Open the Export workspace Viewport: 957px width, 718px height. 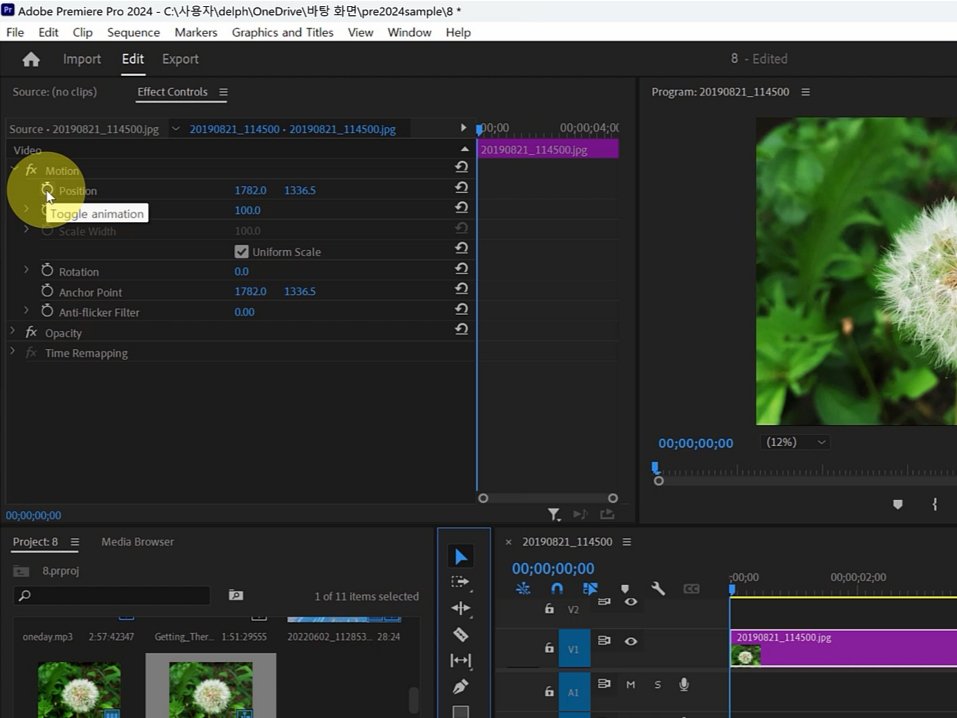pos(180,59)
